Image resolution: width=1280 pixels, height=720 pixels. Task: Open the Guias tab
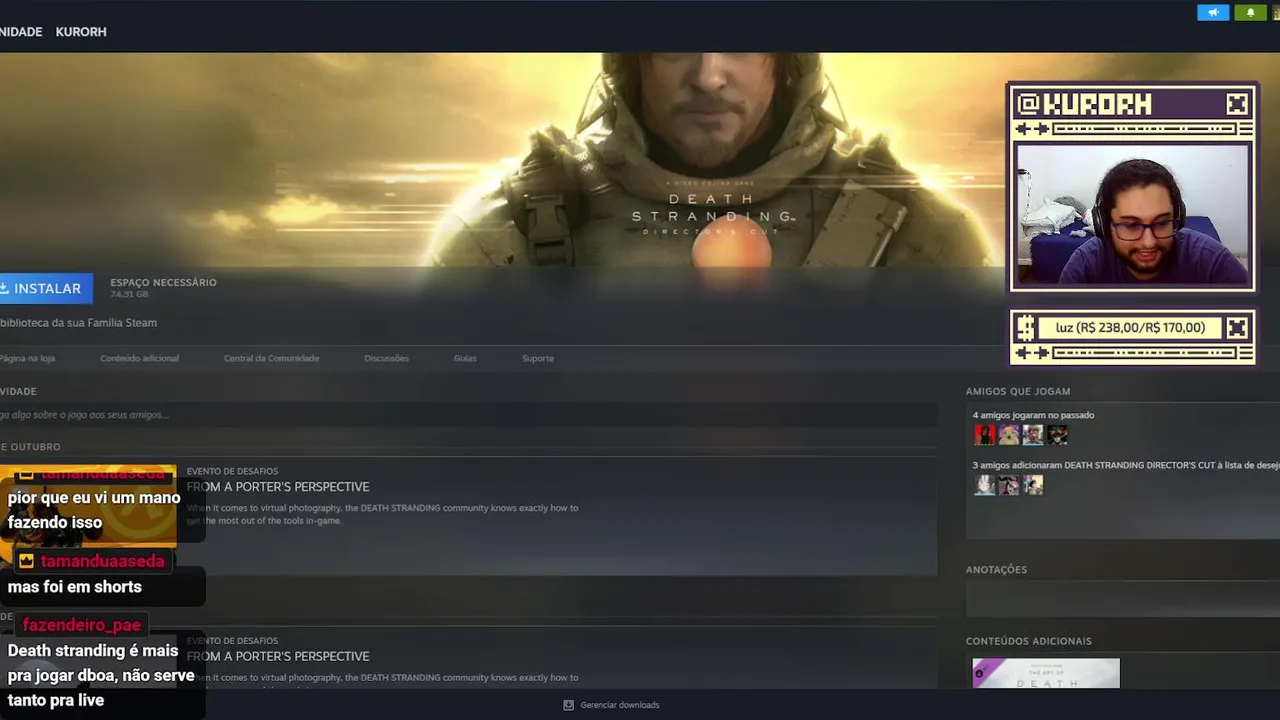(x=465, y=358)
